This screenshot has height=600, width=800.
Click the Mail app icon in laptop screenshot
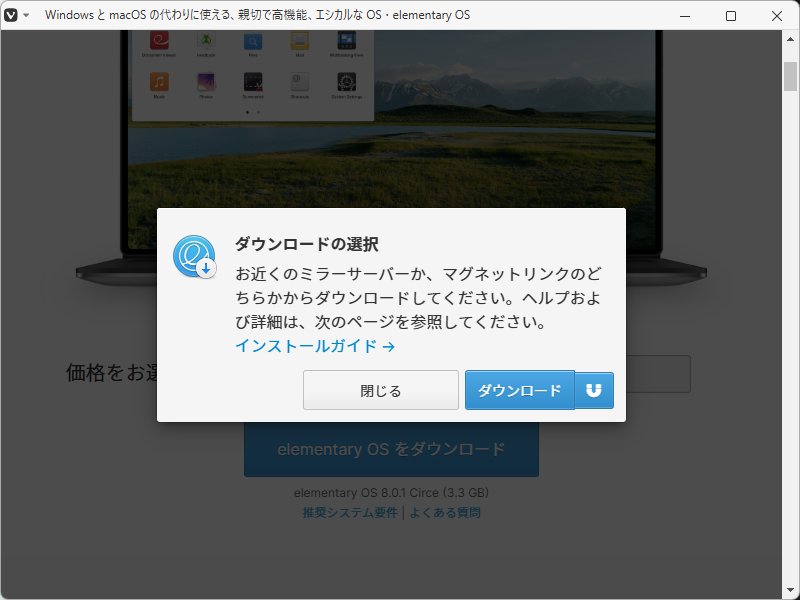[300, 40]
